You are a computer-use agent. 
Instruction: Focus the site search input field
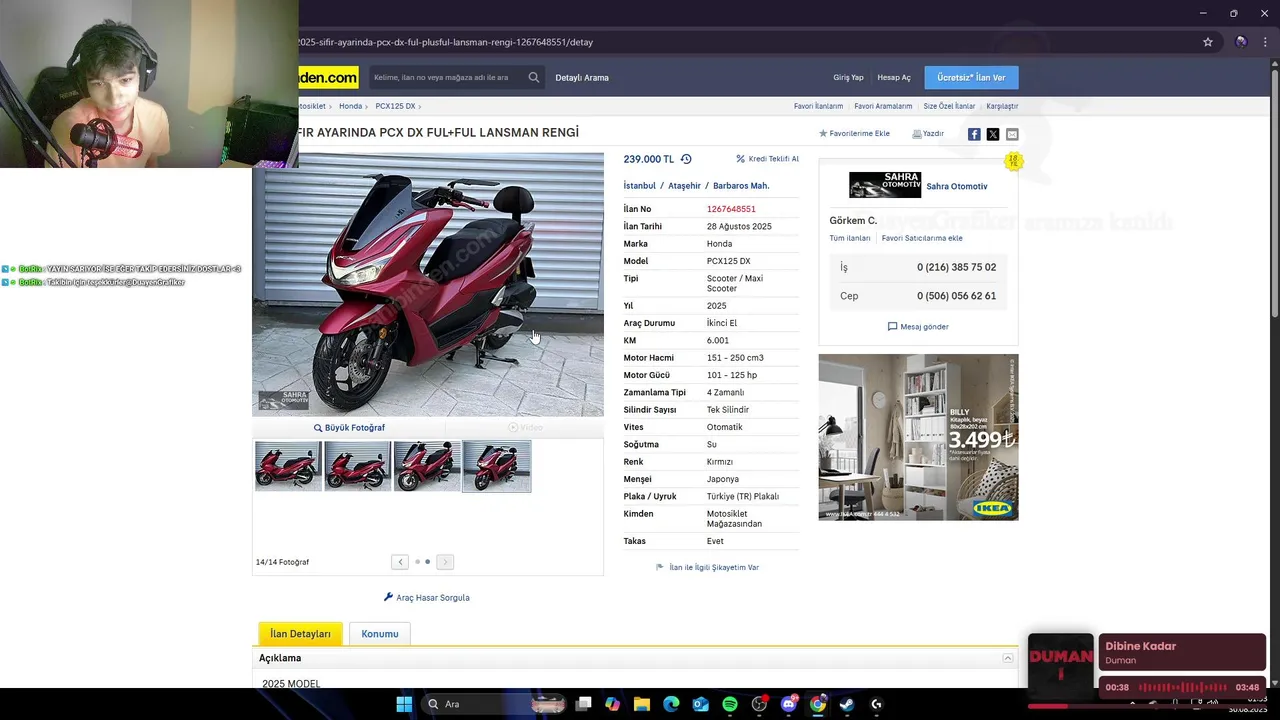448,77
